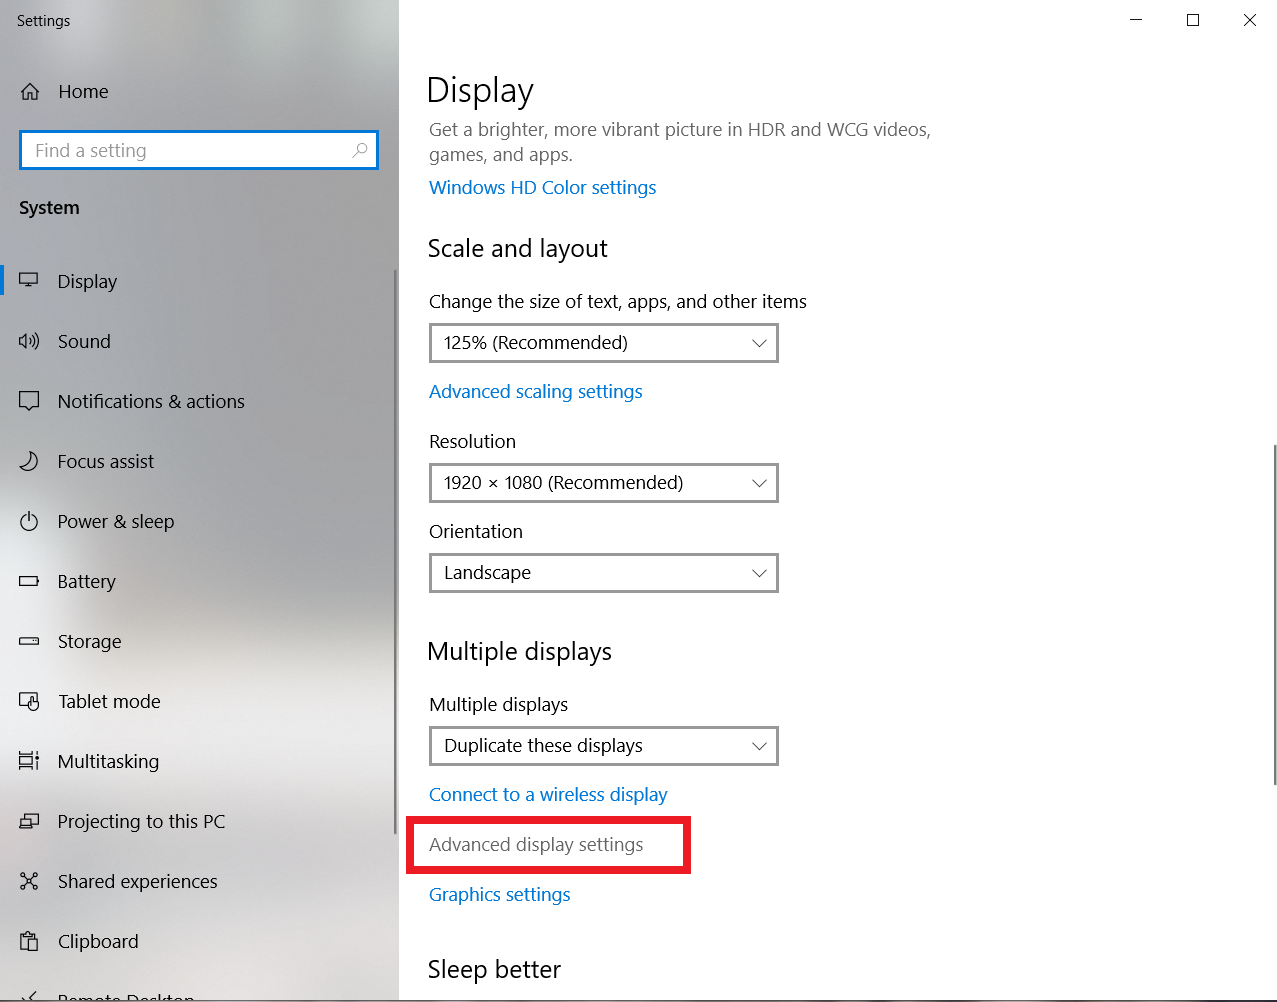Click the Storage drive icon
The height and width of the screenshot is (1002, 1277).
pyautogui.click(x=29, y=641)
